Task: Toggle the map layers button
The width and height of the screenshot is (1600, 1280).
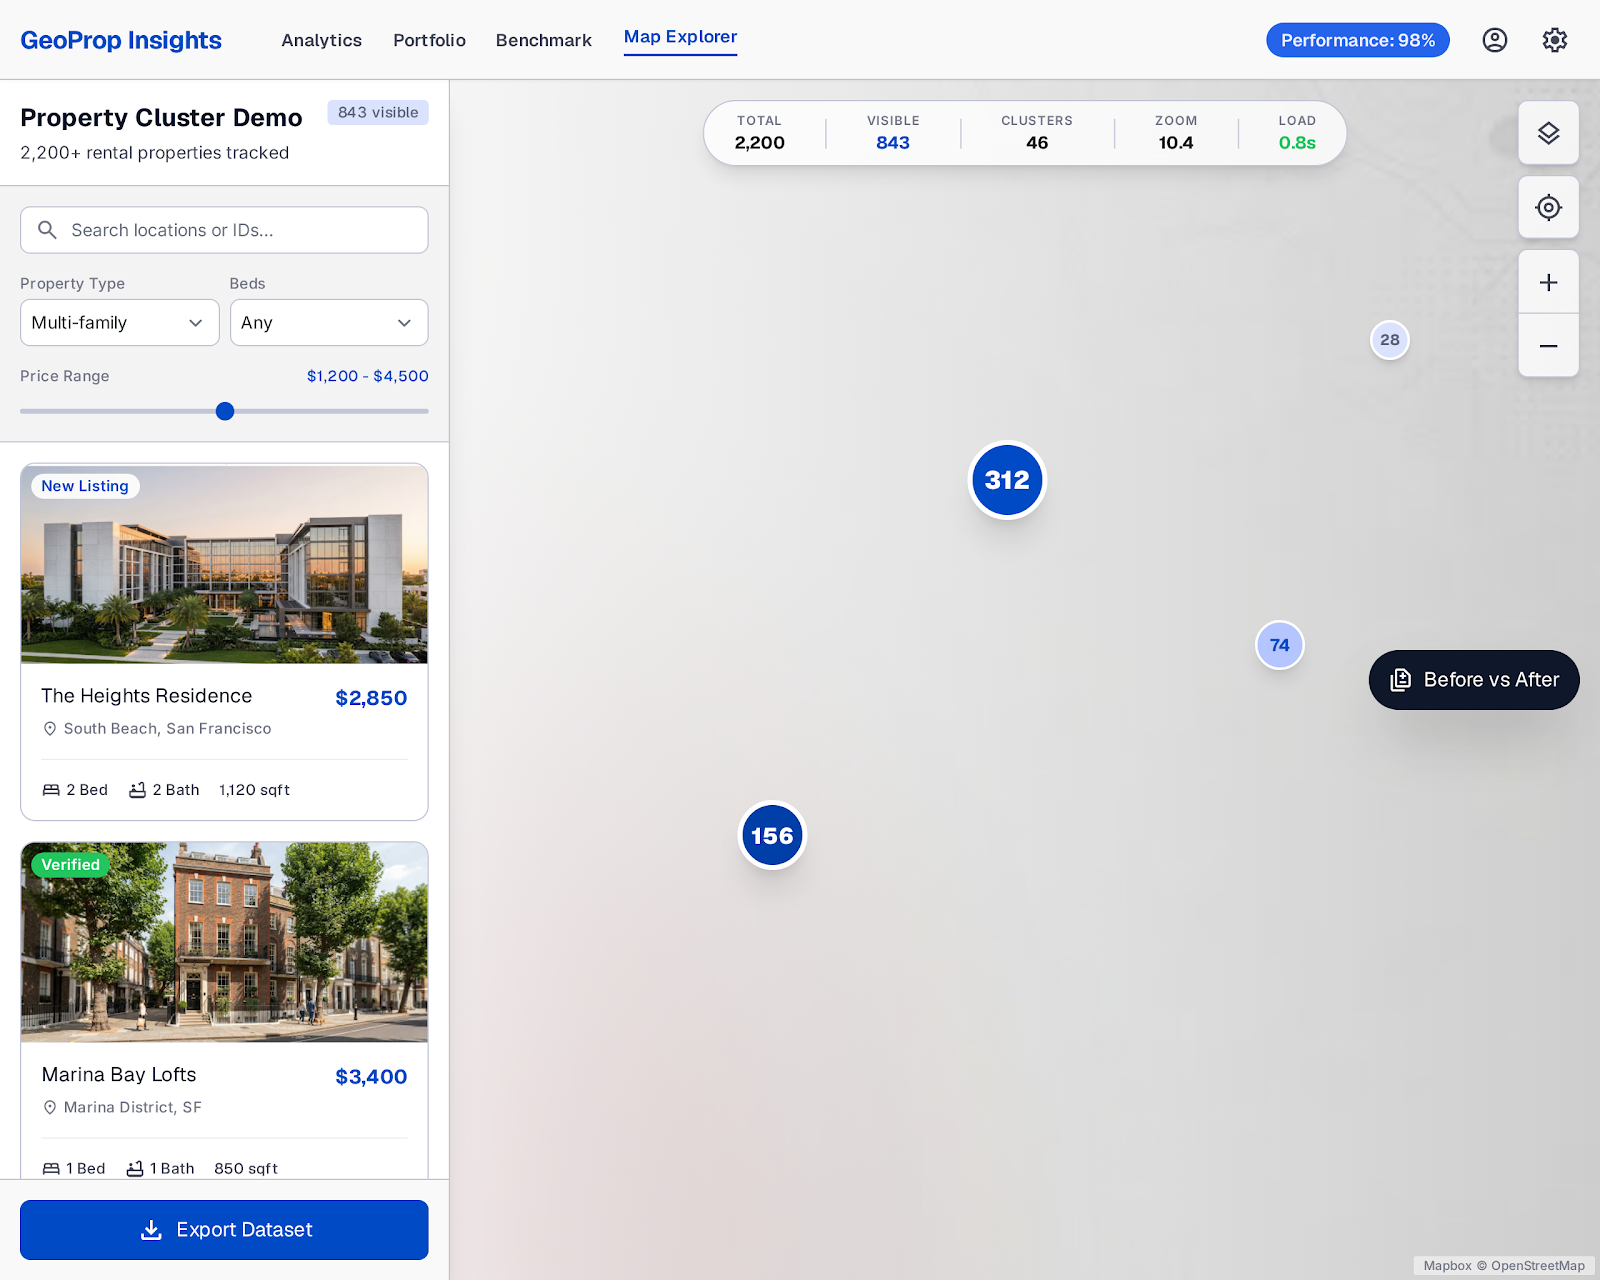Action: click(1549, 133)
